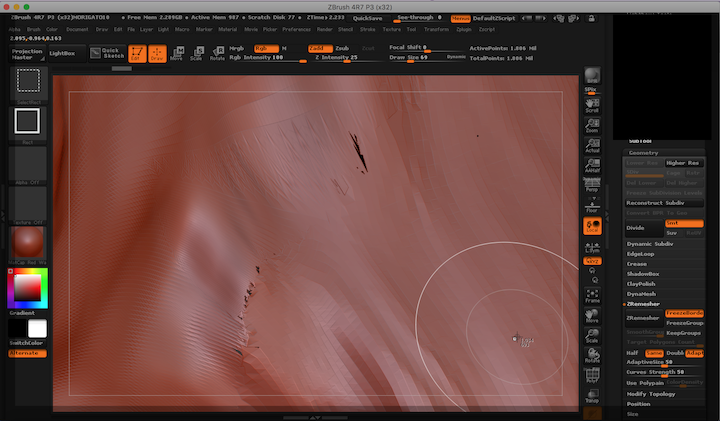Image resolution: width=720 pixels, height=421 pixels.
Task: Click the Rotate view icon in right shelf
Action: (x=592, y=356)
